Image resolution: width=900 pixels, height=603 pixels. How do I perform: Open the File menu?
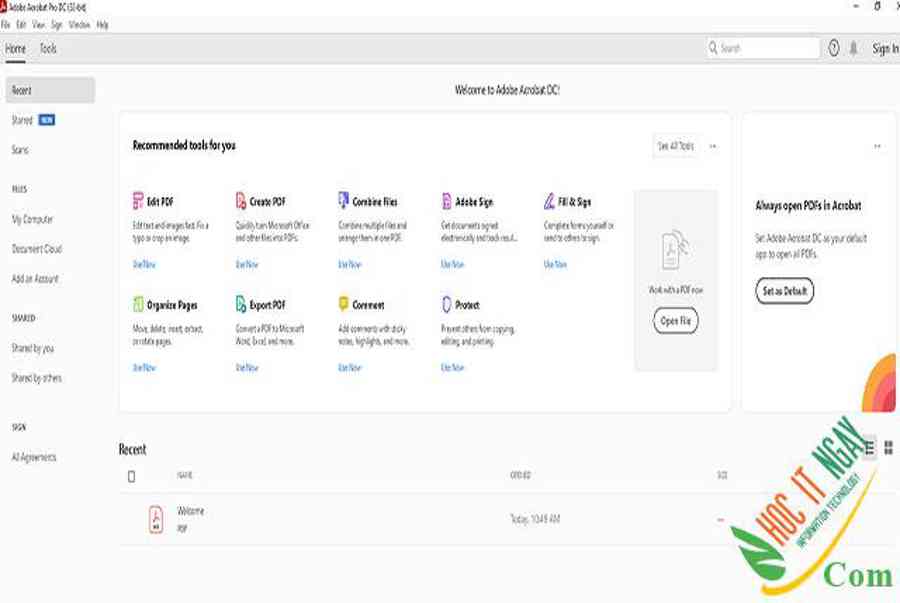tap(6, 24)
